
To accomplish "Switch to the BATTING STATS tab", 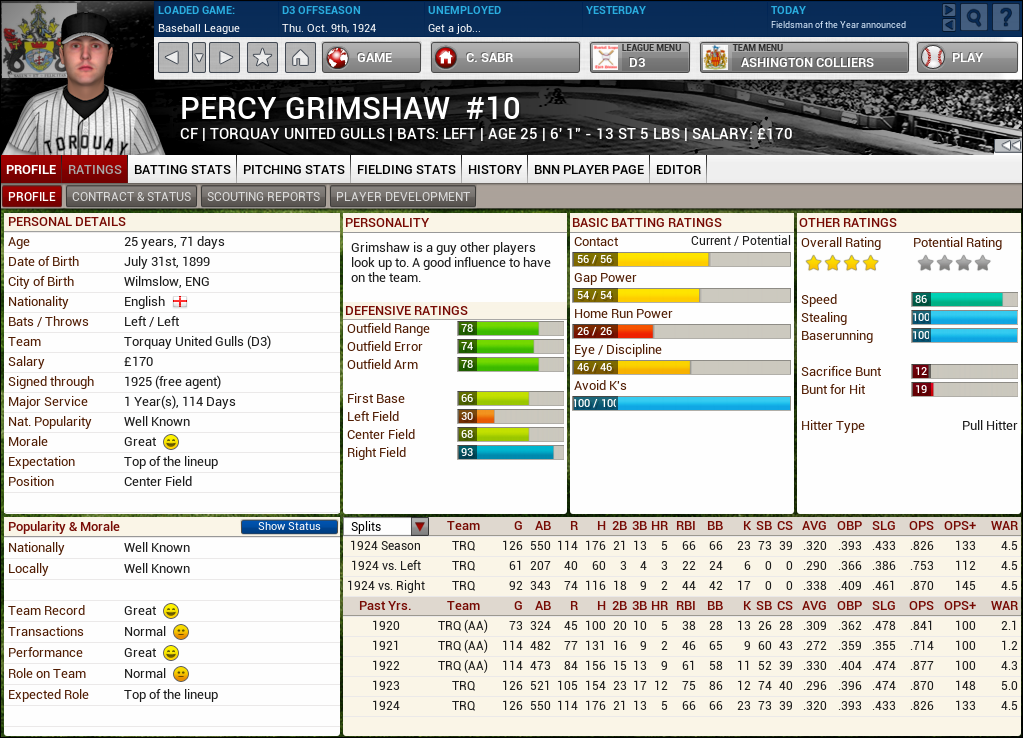I will (x=182, y=169).
